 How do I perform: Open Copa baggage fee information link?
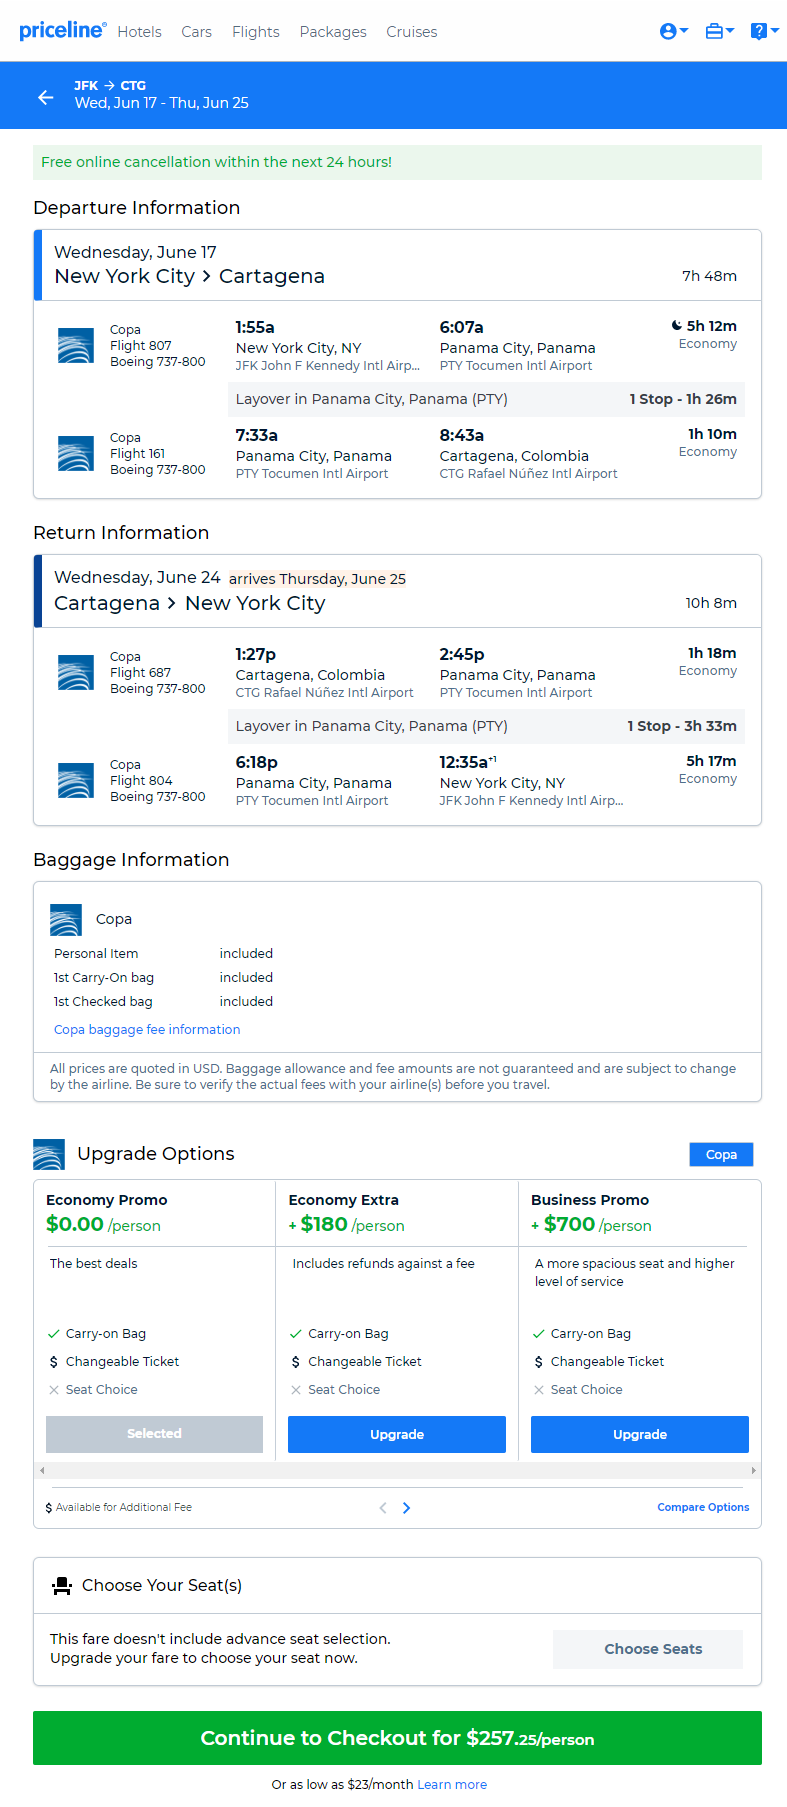point(147,1029)
